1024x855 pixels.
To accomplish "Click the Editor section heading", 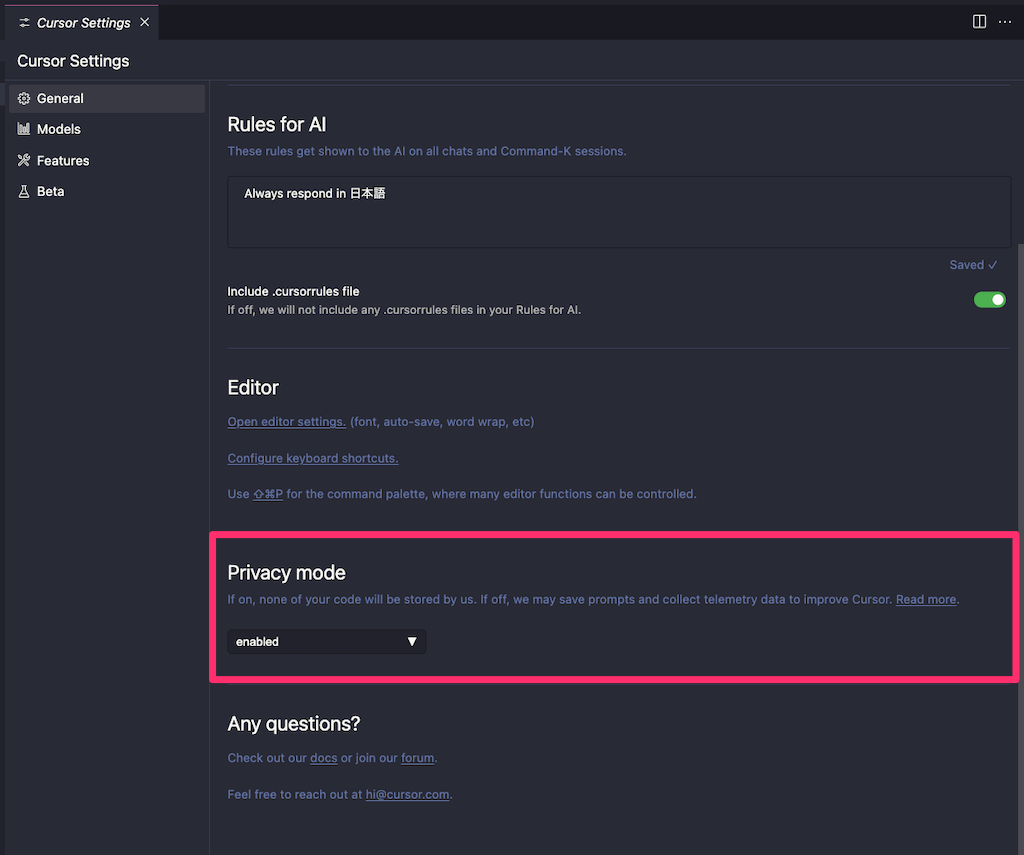I will point(253,388).
